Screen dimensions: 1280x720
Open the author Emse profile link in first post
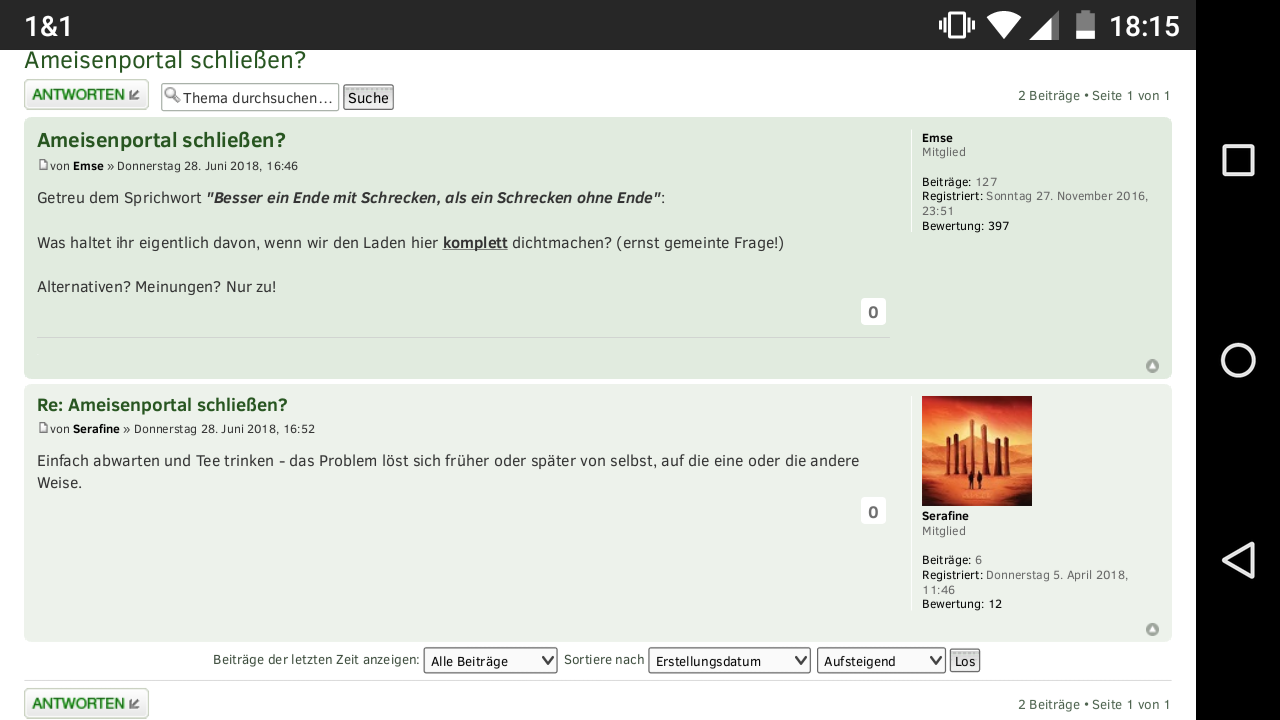pos(88,166)
